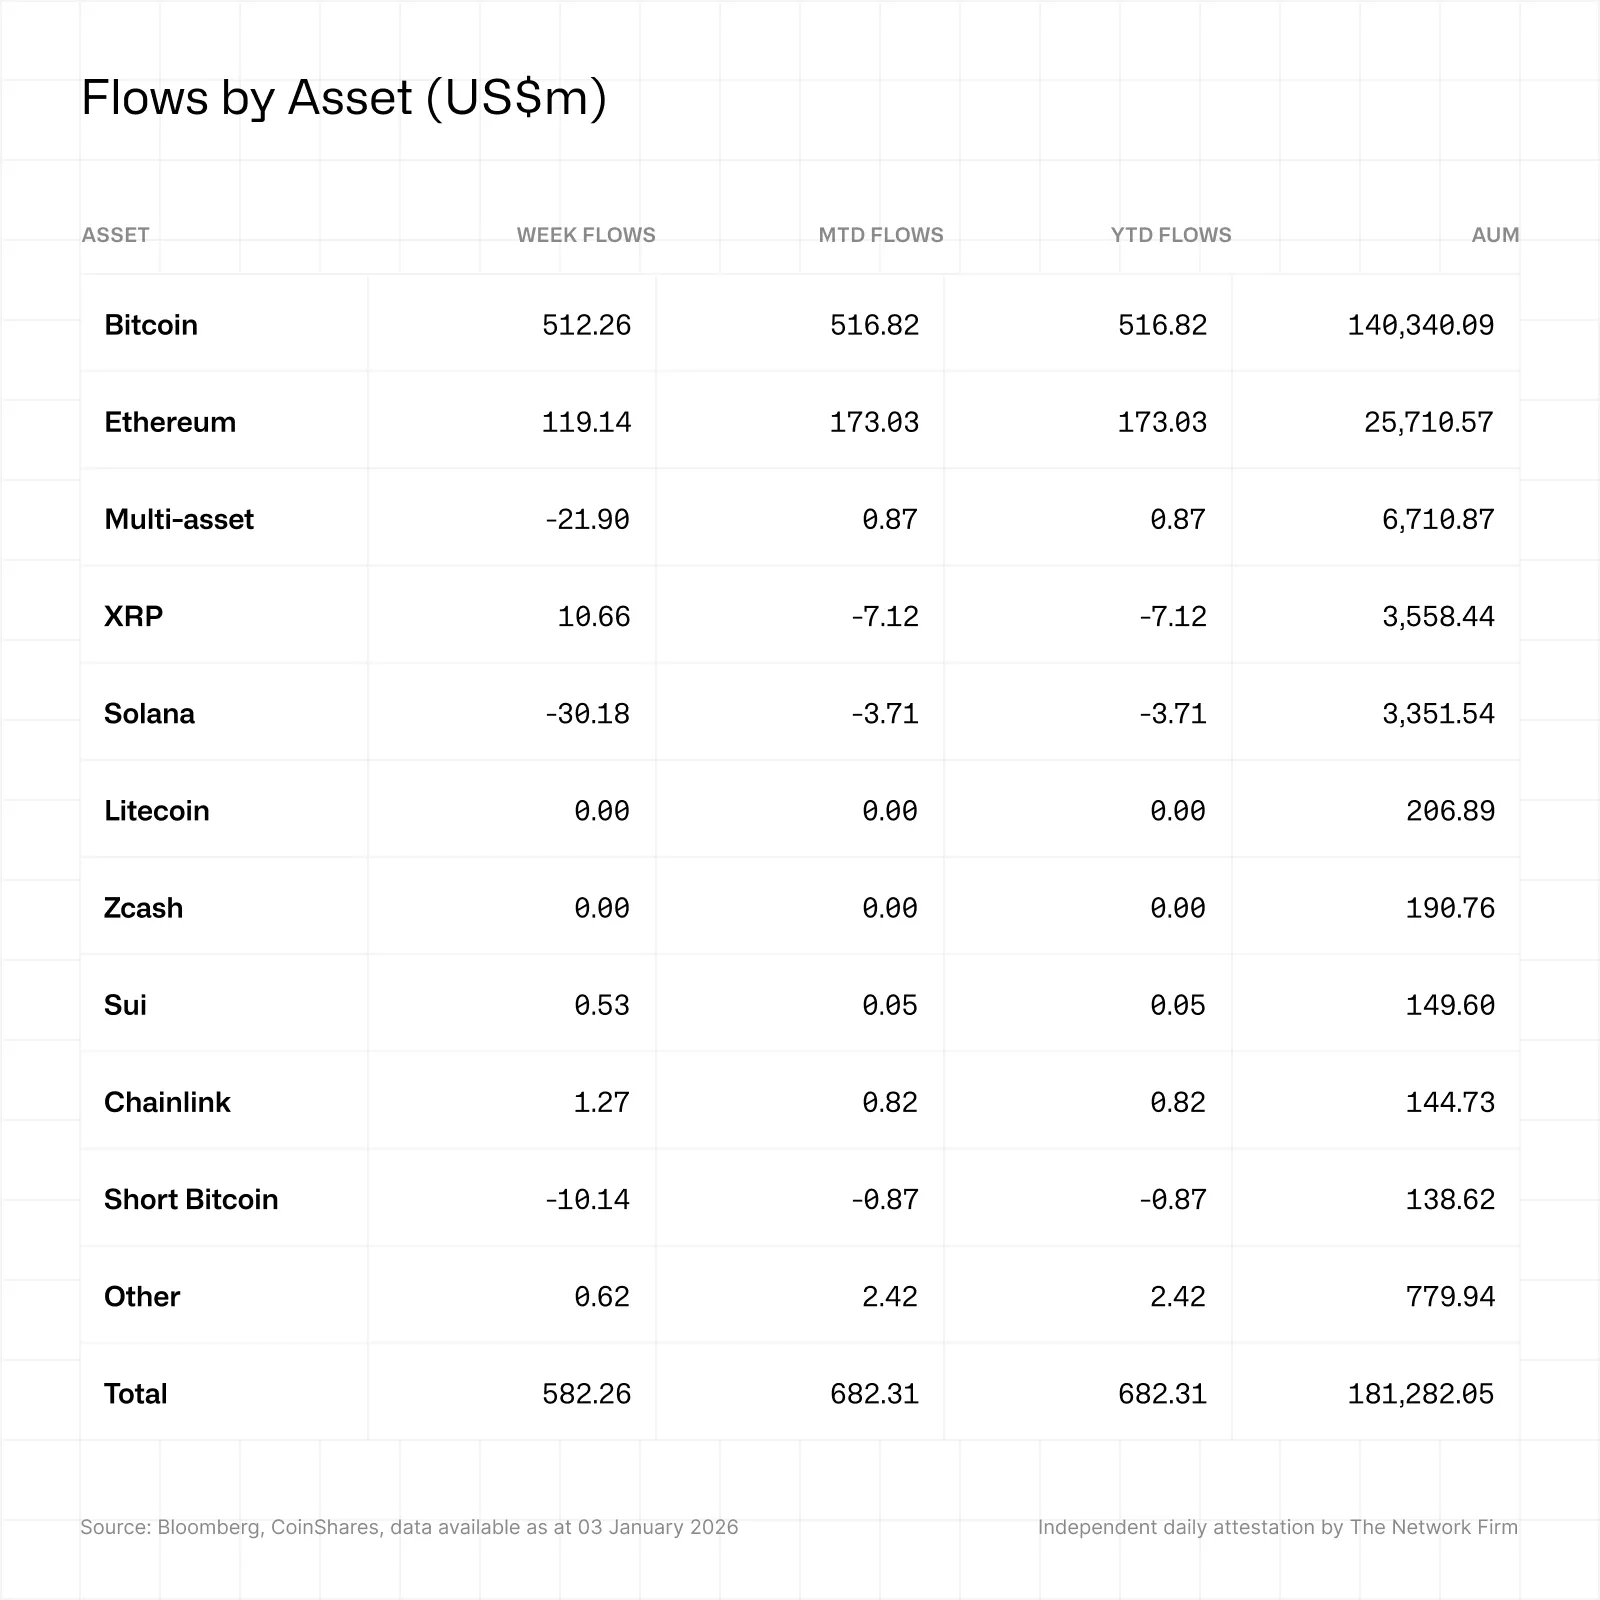Click the AUM column header
This screenshot has width=1600, height=1600.
click(x=1495, y=235)
